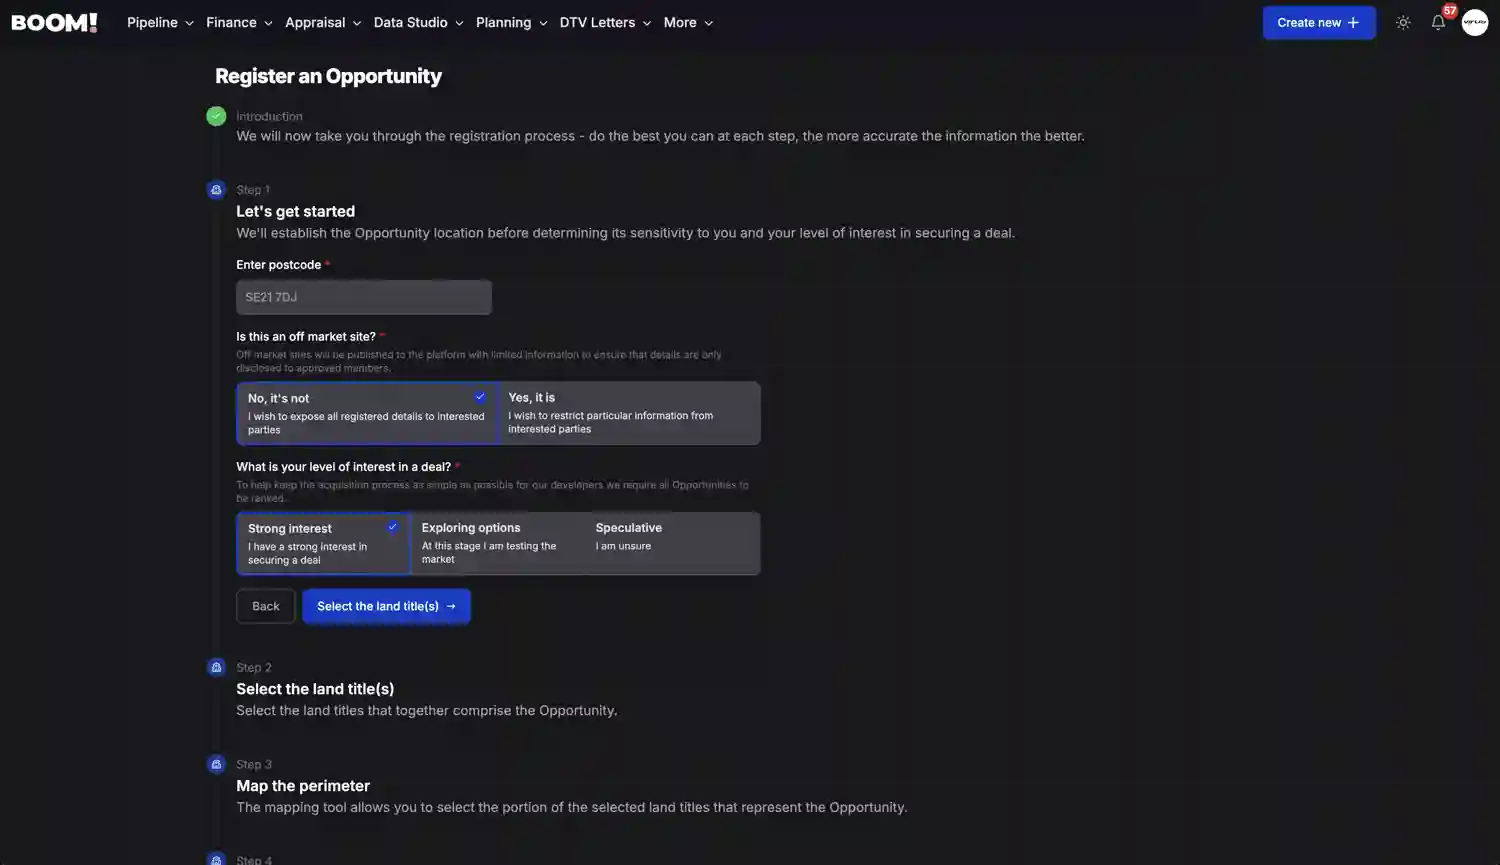Click the BOOM! logo
Image resolution: width=1500 pixels, height=865 pixels.
(x=54, y=22)
